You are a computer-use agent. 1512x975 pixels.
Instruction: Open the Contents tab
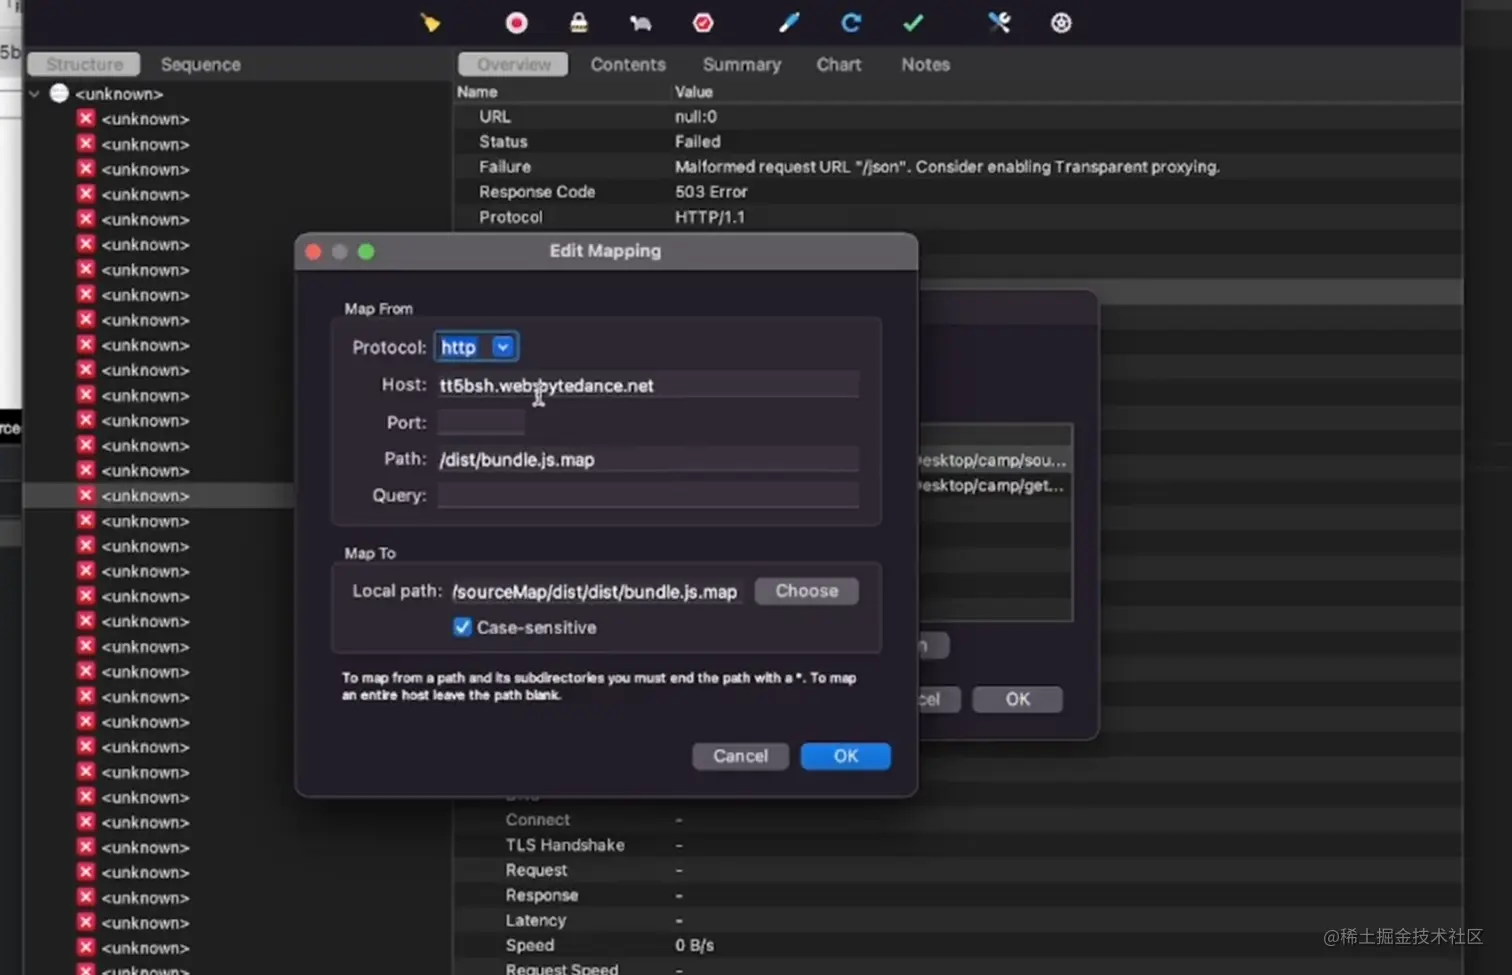pos(628,64)
